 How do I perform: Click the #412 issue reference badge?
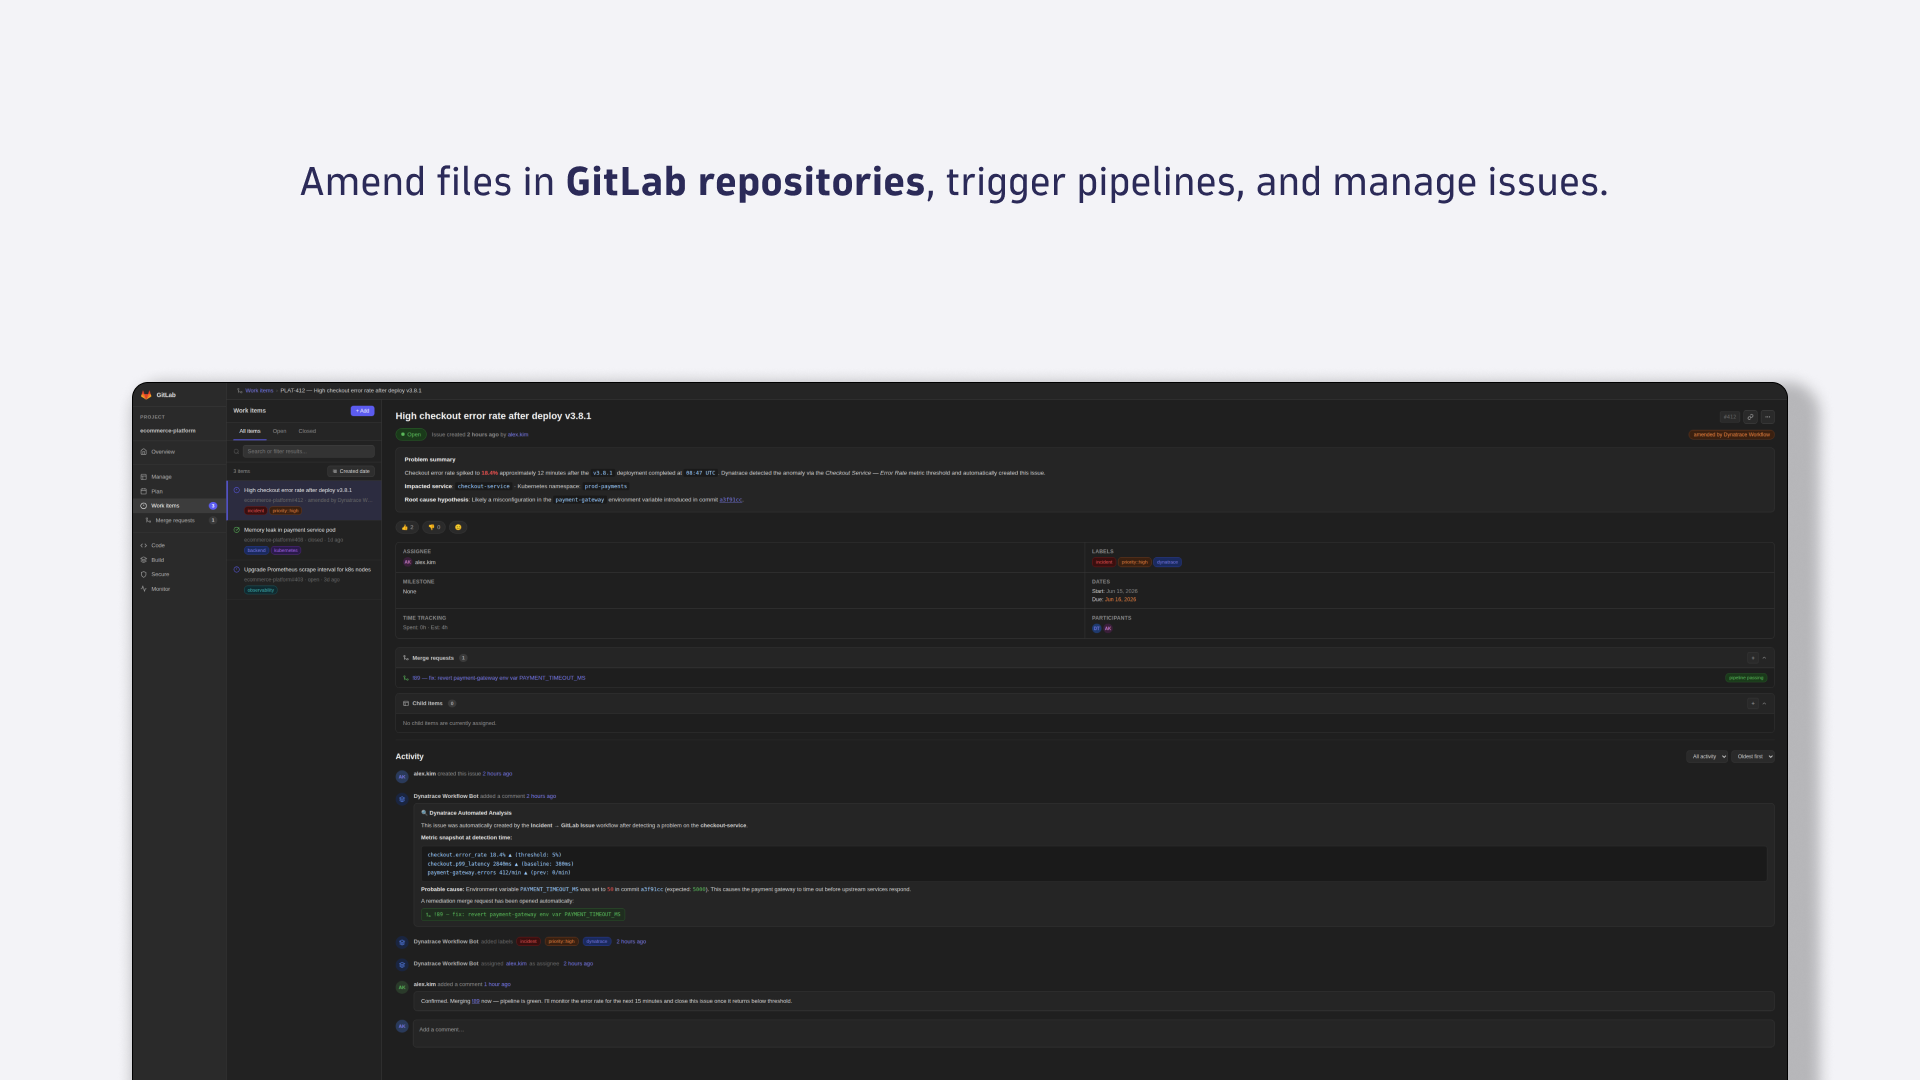click(x=1730, y=417)
